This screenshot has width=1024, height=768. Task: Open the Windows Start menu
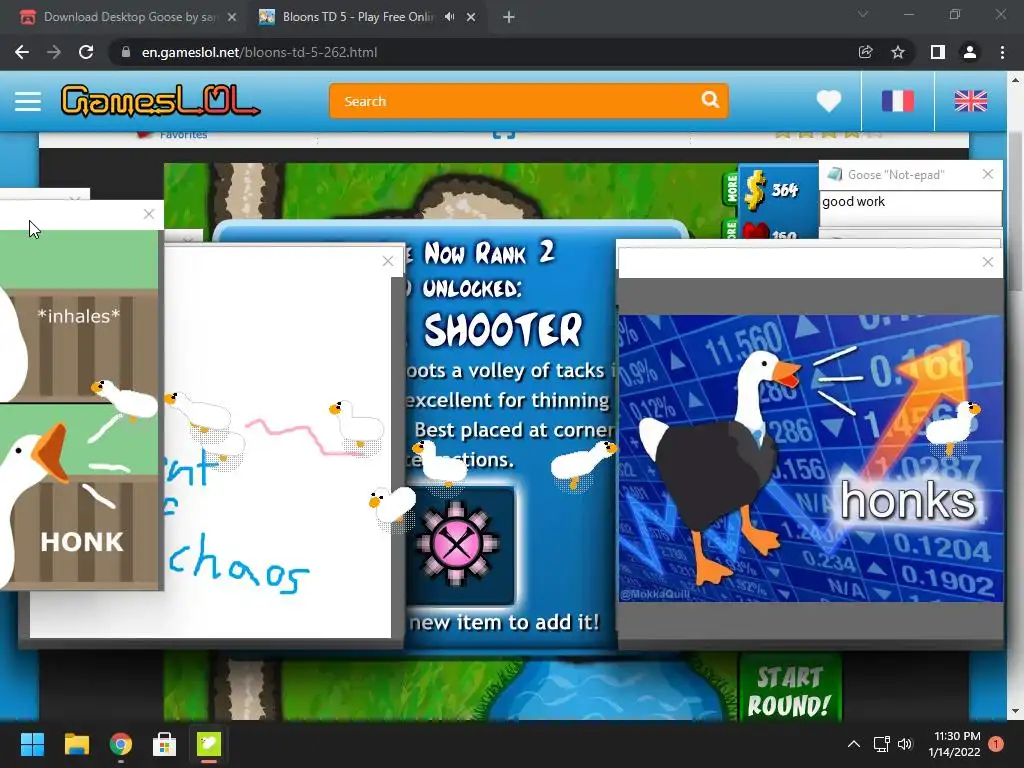tap(32, 744)
